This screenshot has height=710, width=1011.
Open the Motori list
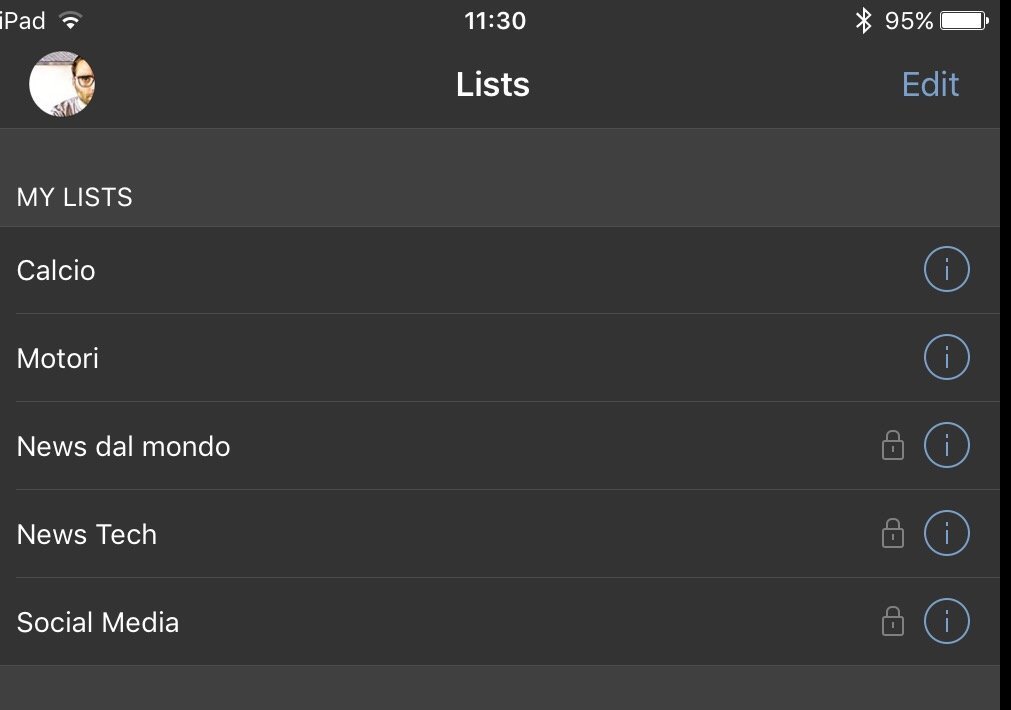[x=500, y=358]
